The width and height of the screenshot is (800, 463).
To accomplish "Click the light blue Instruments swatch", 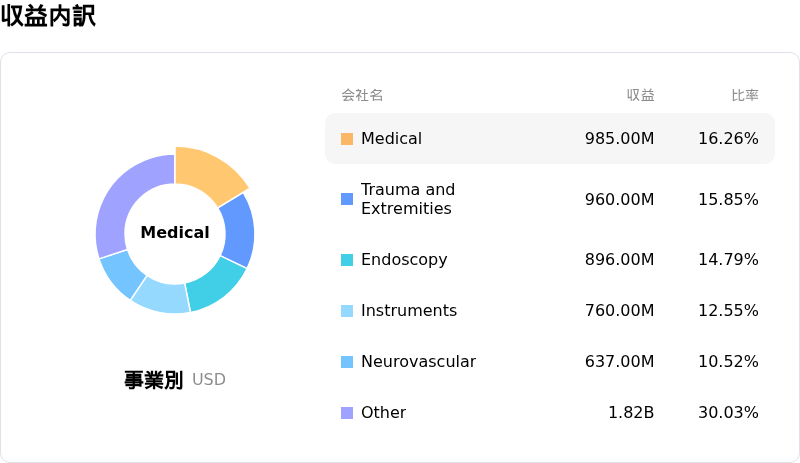I will point(347,311).
